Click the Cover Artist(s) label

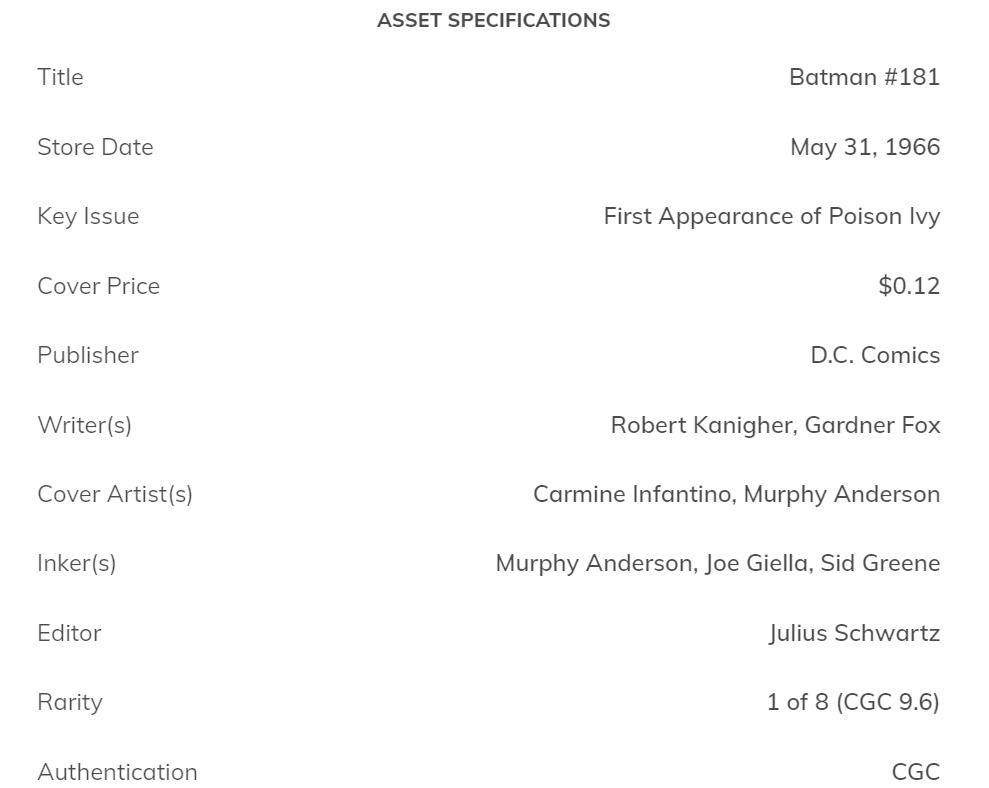click(115, 494)
